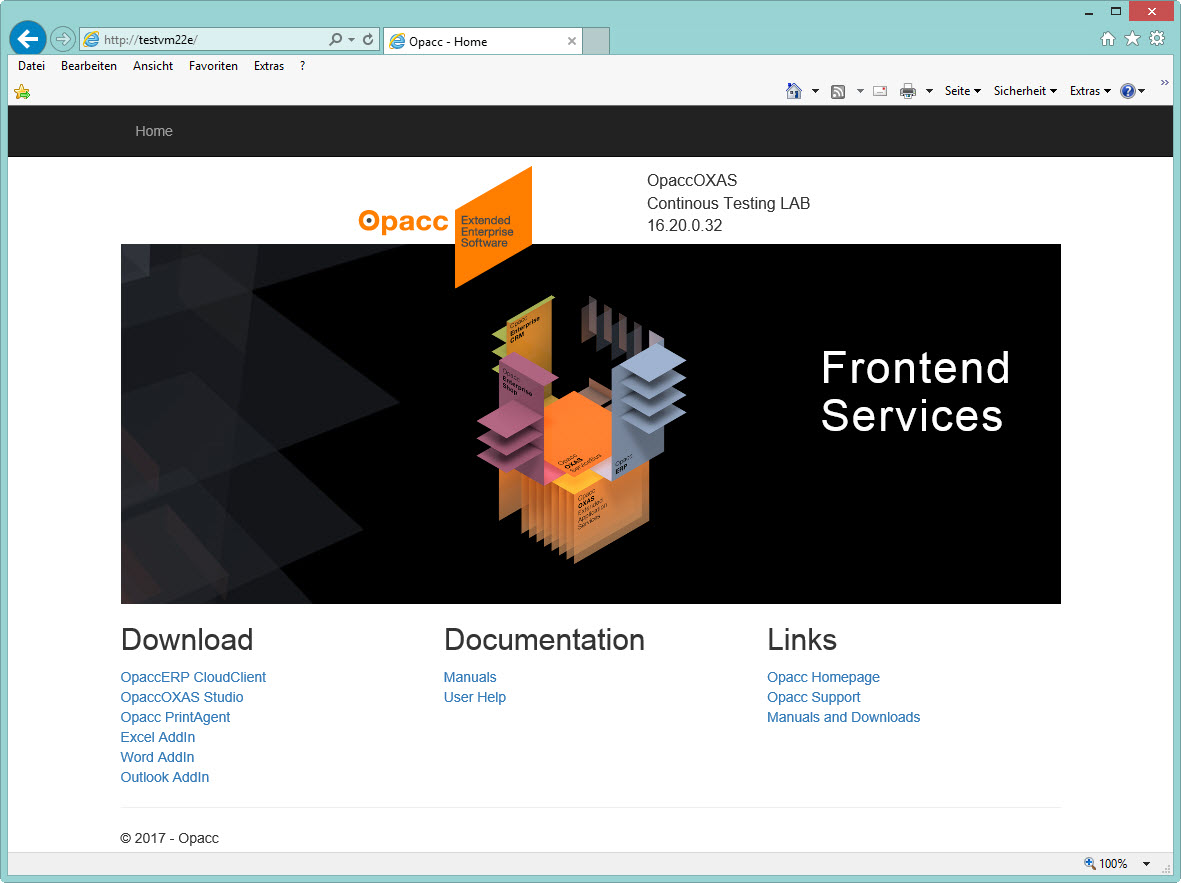The image size is (1181, 883).
Task: Open the Seite dropdown menu
Action: 963,91
